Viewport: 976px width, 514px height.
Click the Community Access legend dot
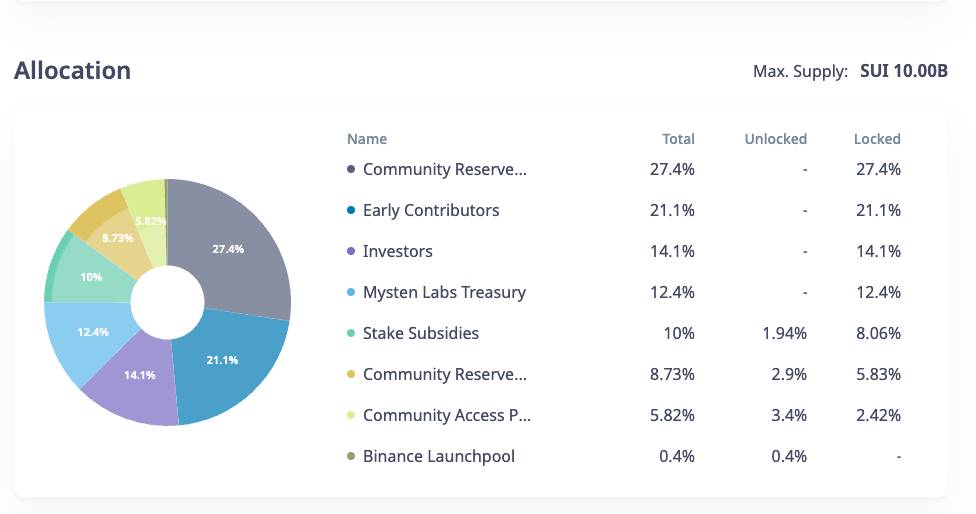(x=351, y=416)
